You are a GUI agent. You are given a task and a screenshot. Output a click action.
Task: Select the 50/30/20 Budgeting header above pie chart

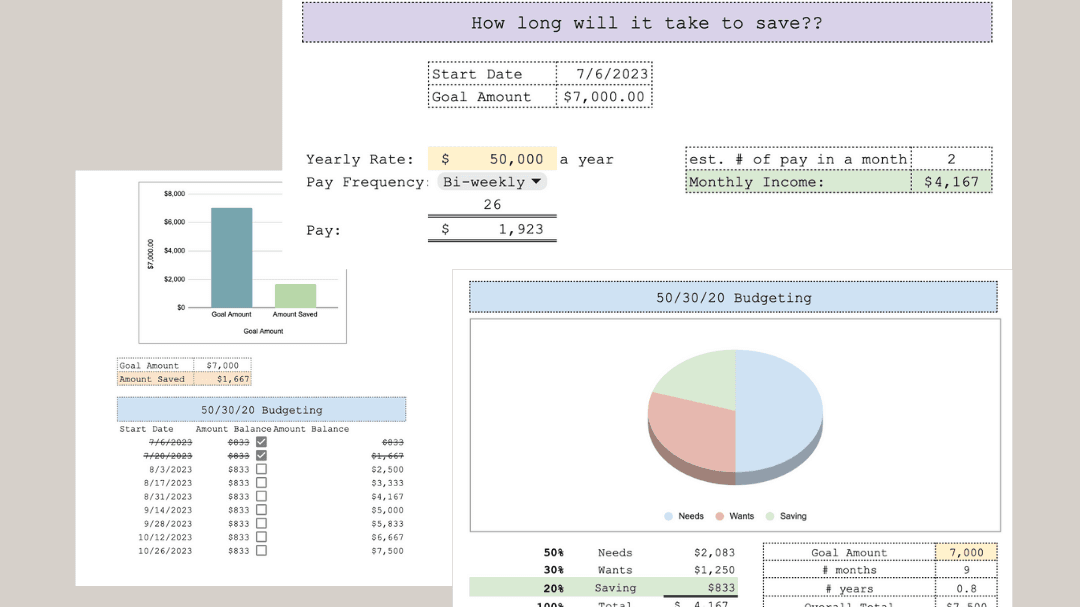[734, 298]
